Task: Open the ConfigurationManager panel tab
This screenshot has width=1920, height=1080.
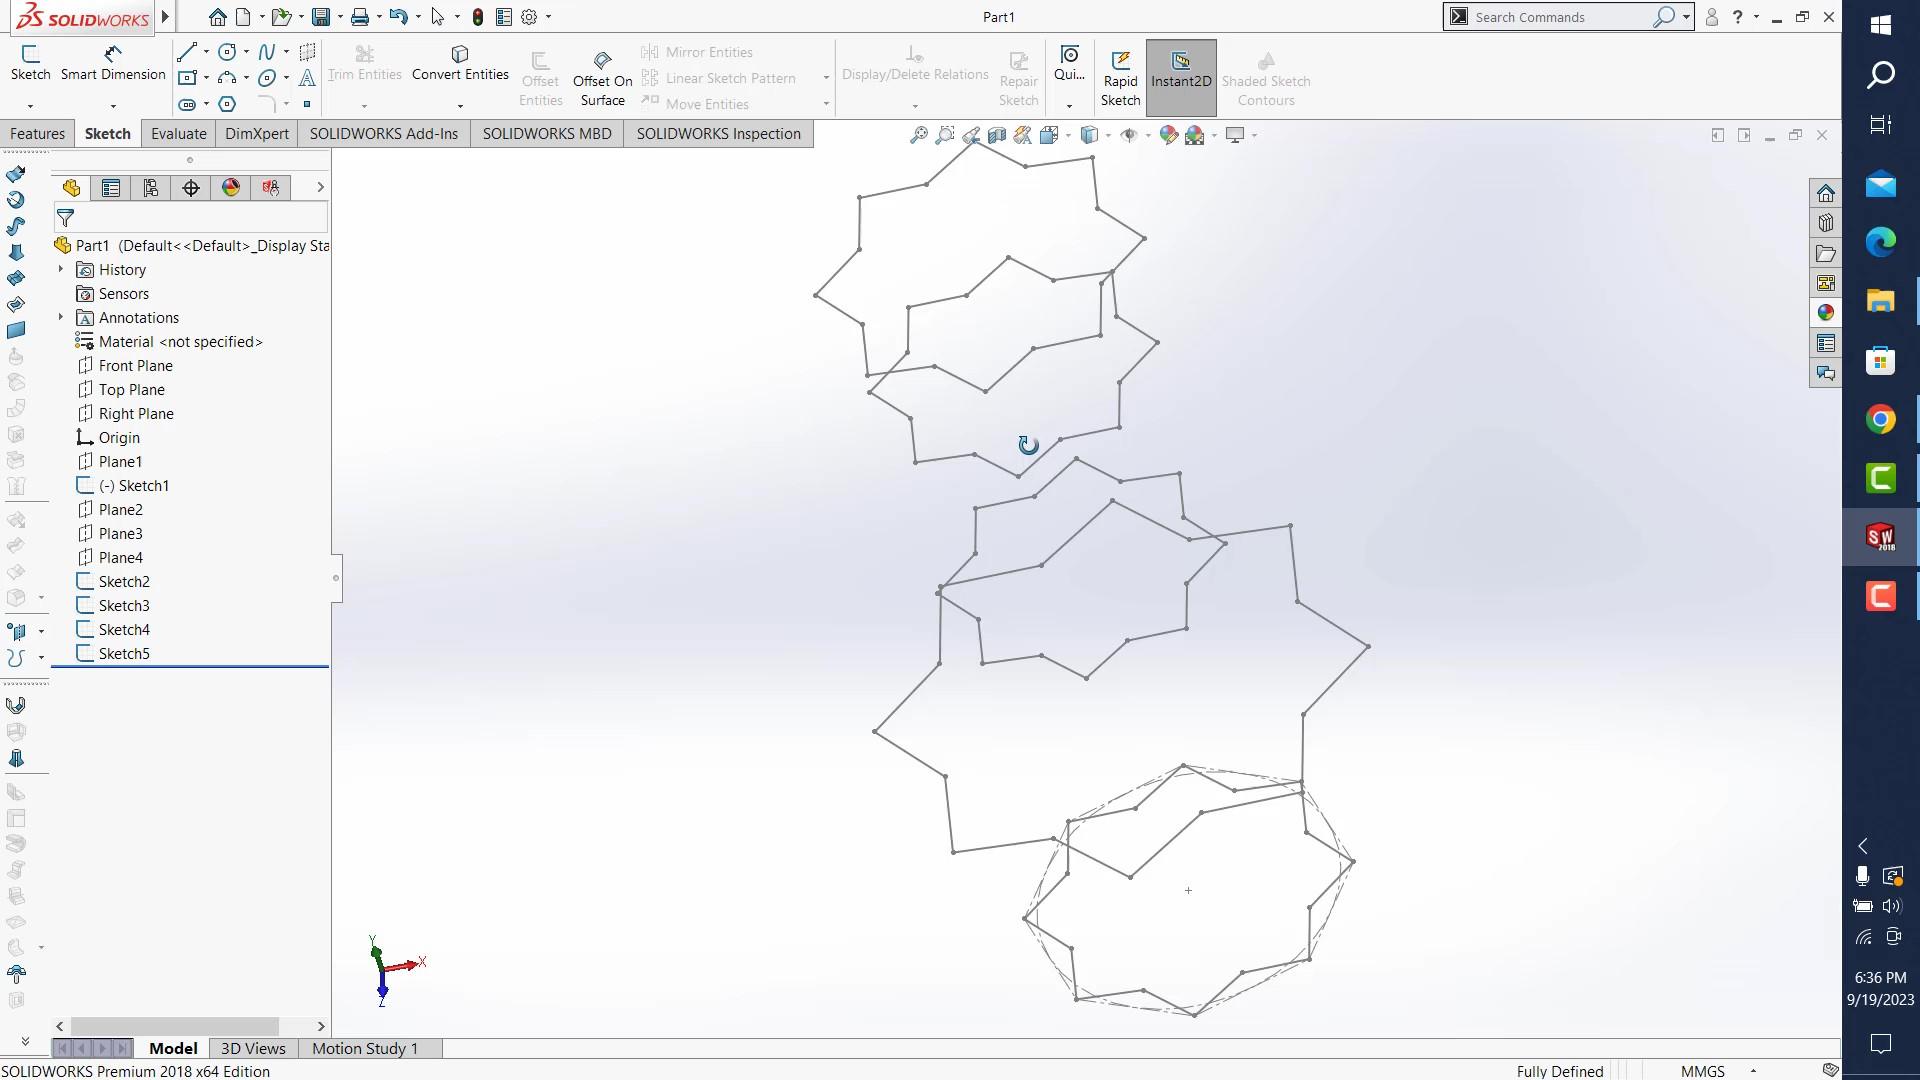Action: (x=151, y=188)
